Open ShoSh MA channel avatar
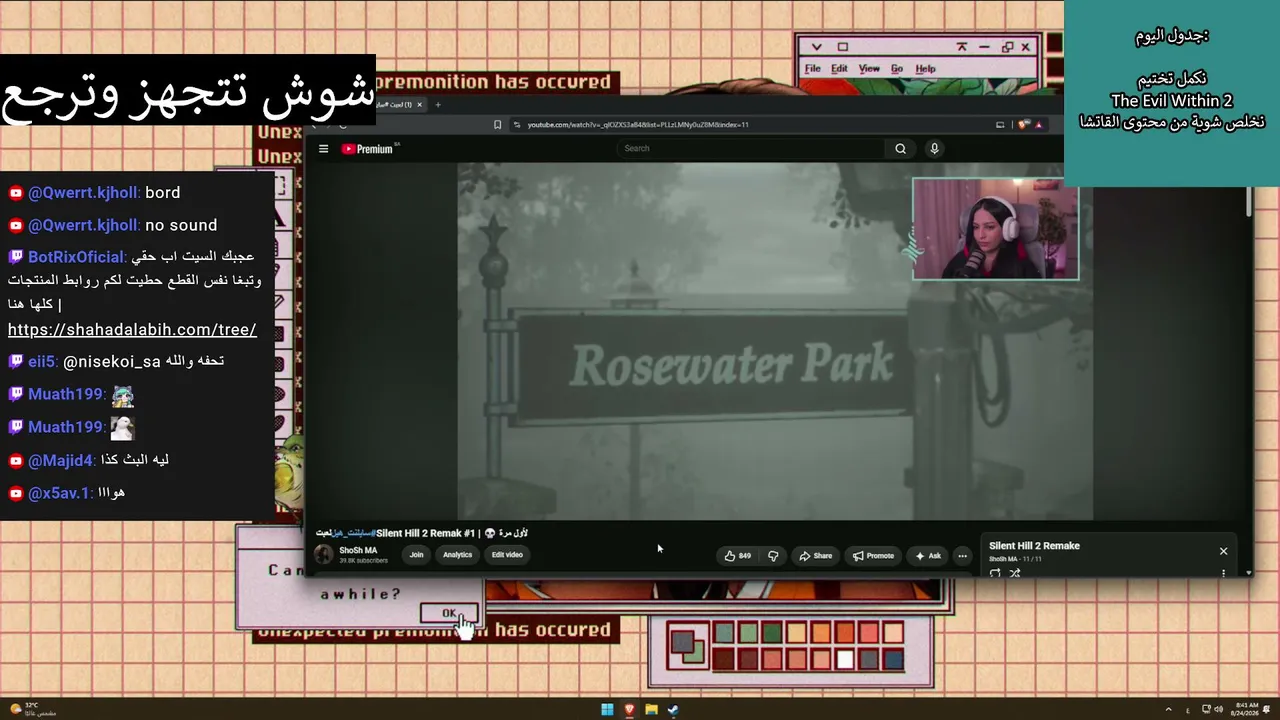Image resolution: width=1280 pixels, height=720 pixels. (x=324, y=555)
